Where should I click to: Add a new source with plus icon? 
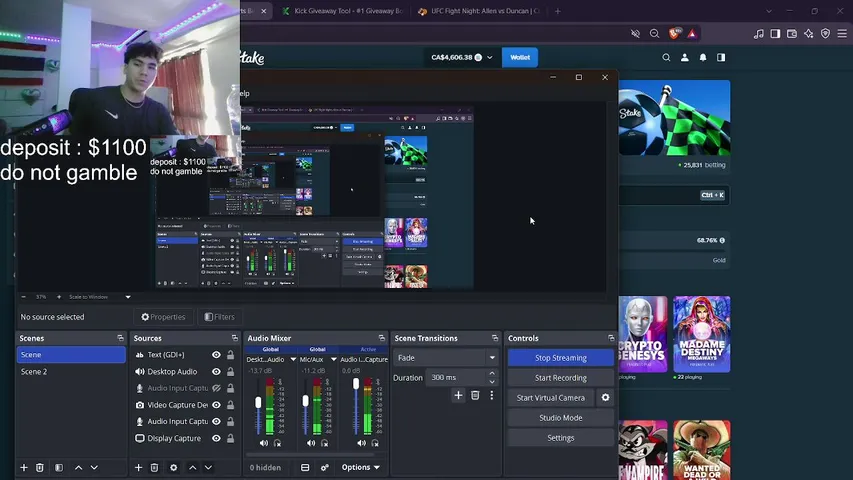click(x=138, y=467)
